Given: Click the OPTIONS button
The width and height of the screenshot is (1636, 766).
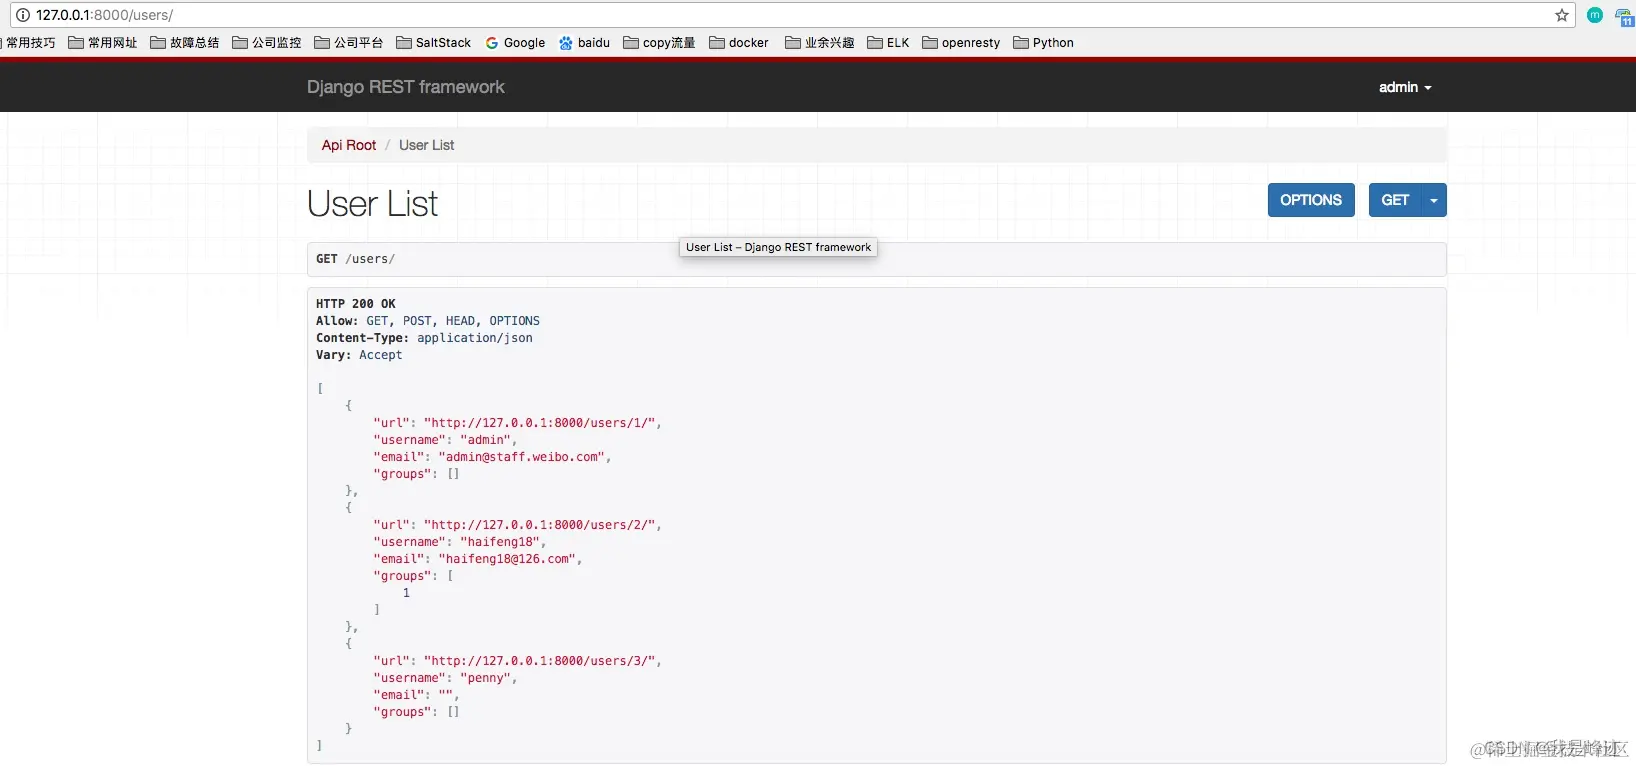Looking at the screenshot, I should pyautogui.click(x=1311, y=200).
